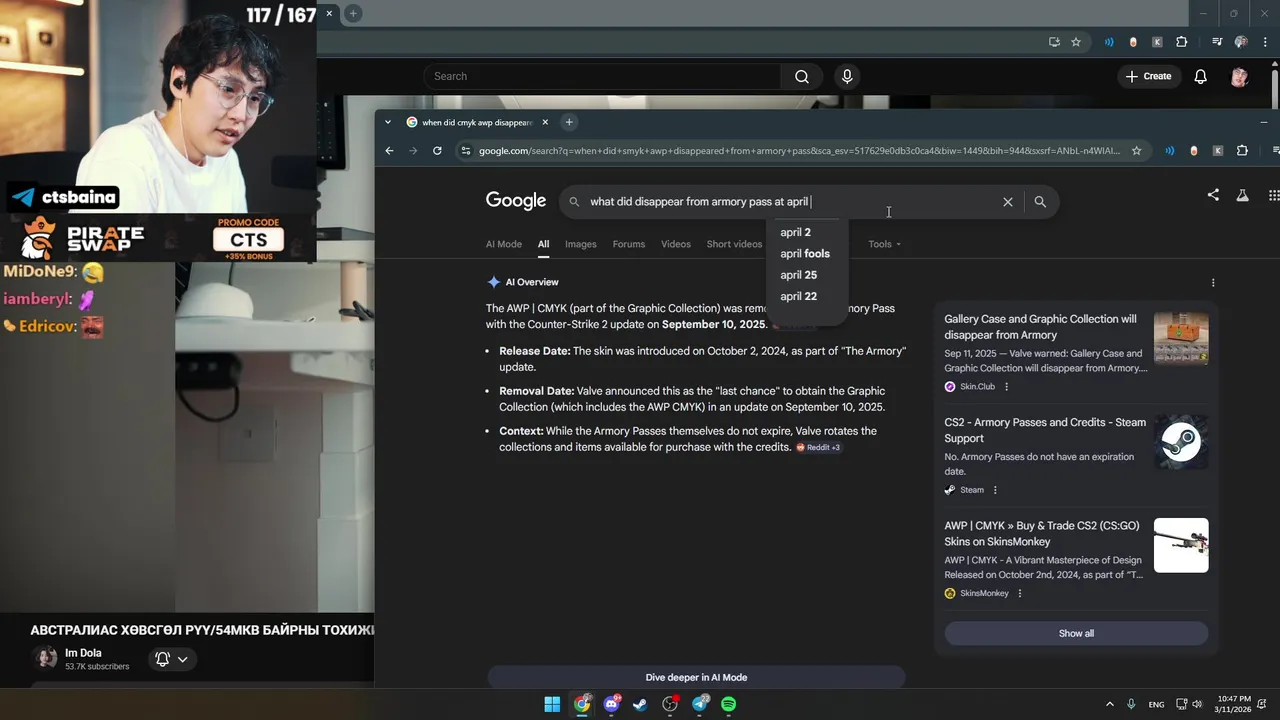The width and height of the screenshot is (1280, 720).
Task: Open Discord from the taskbar
Action: click(611, 704)
